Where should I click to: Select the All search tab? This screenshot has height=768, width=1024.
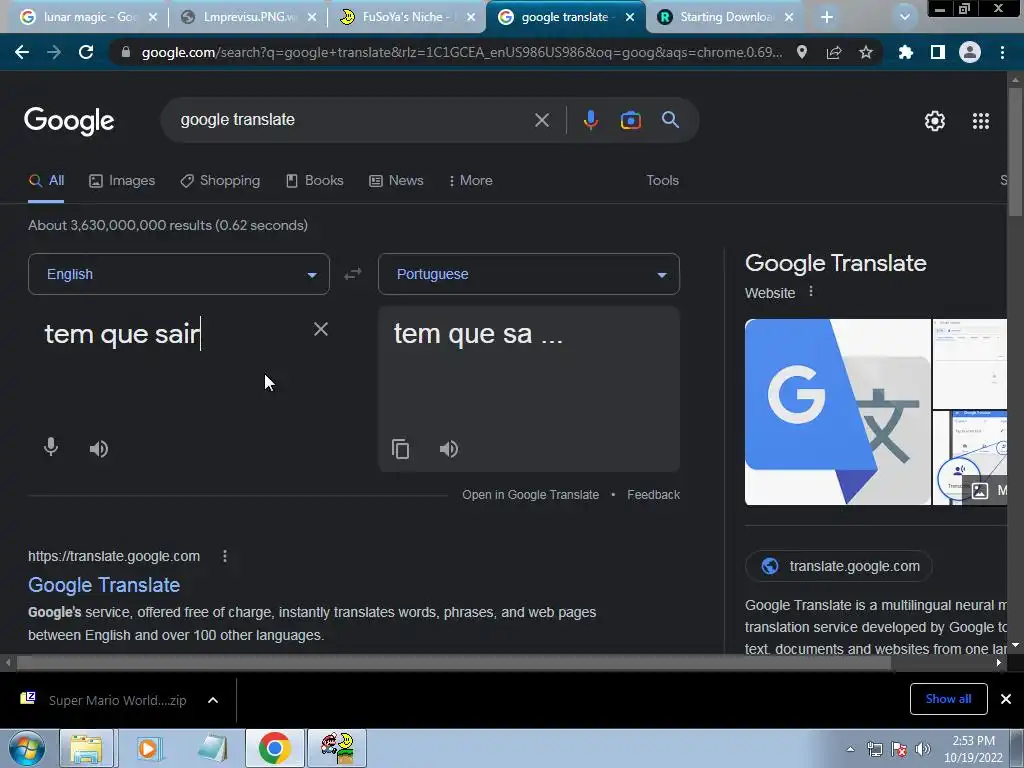coord(46,181)
